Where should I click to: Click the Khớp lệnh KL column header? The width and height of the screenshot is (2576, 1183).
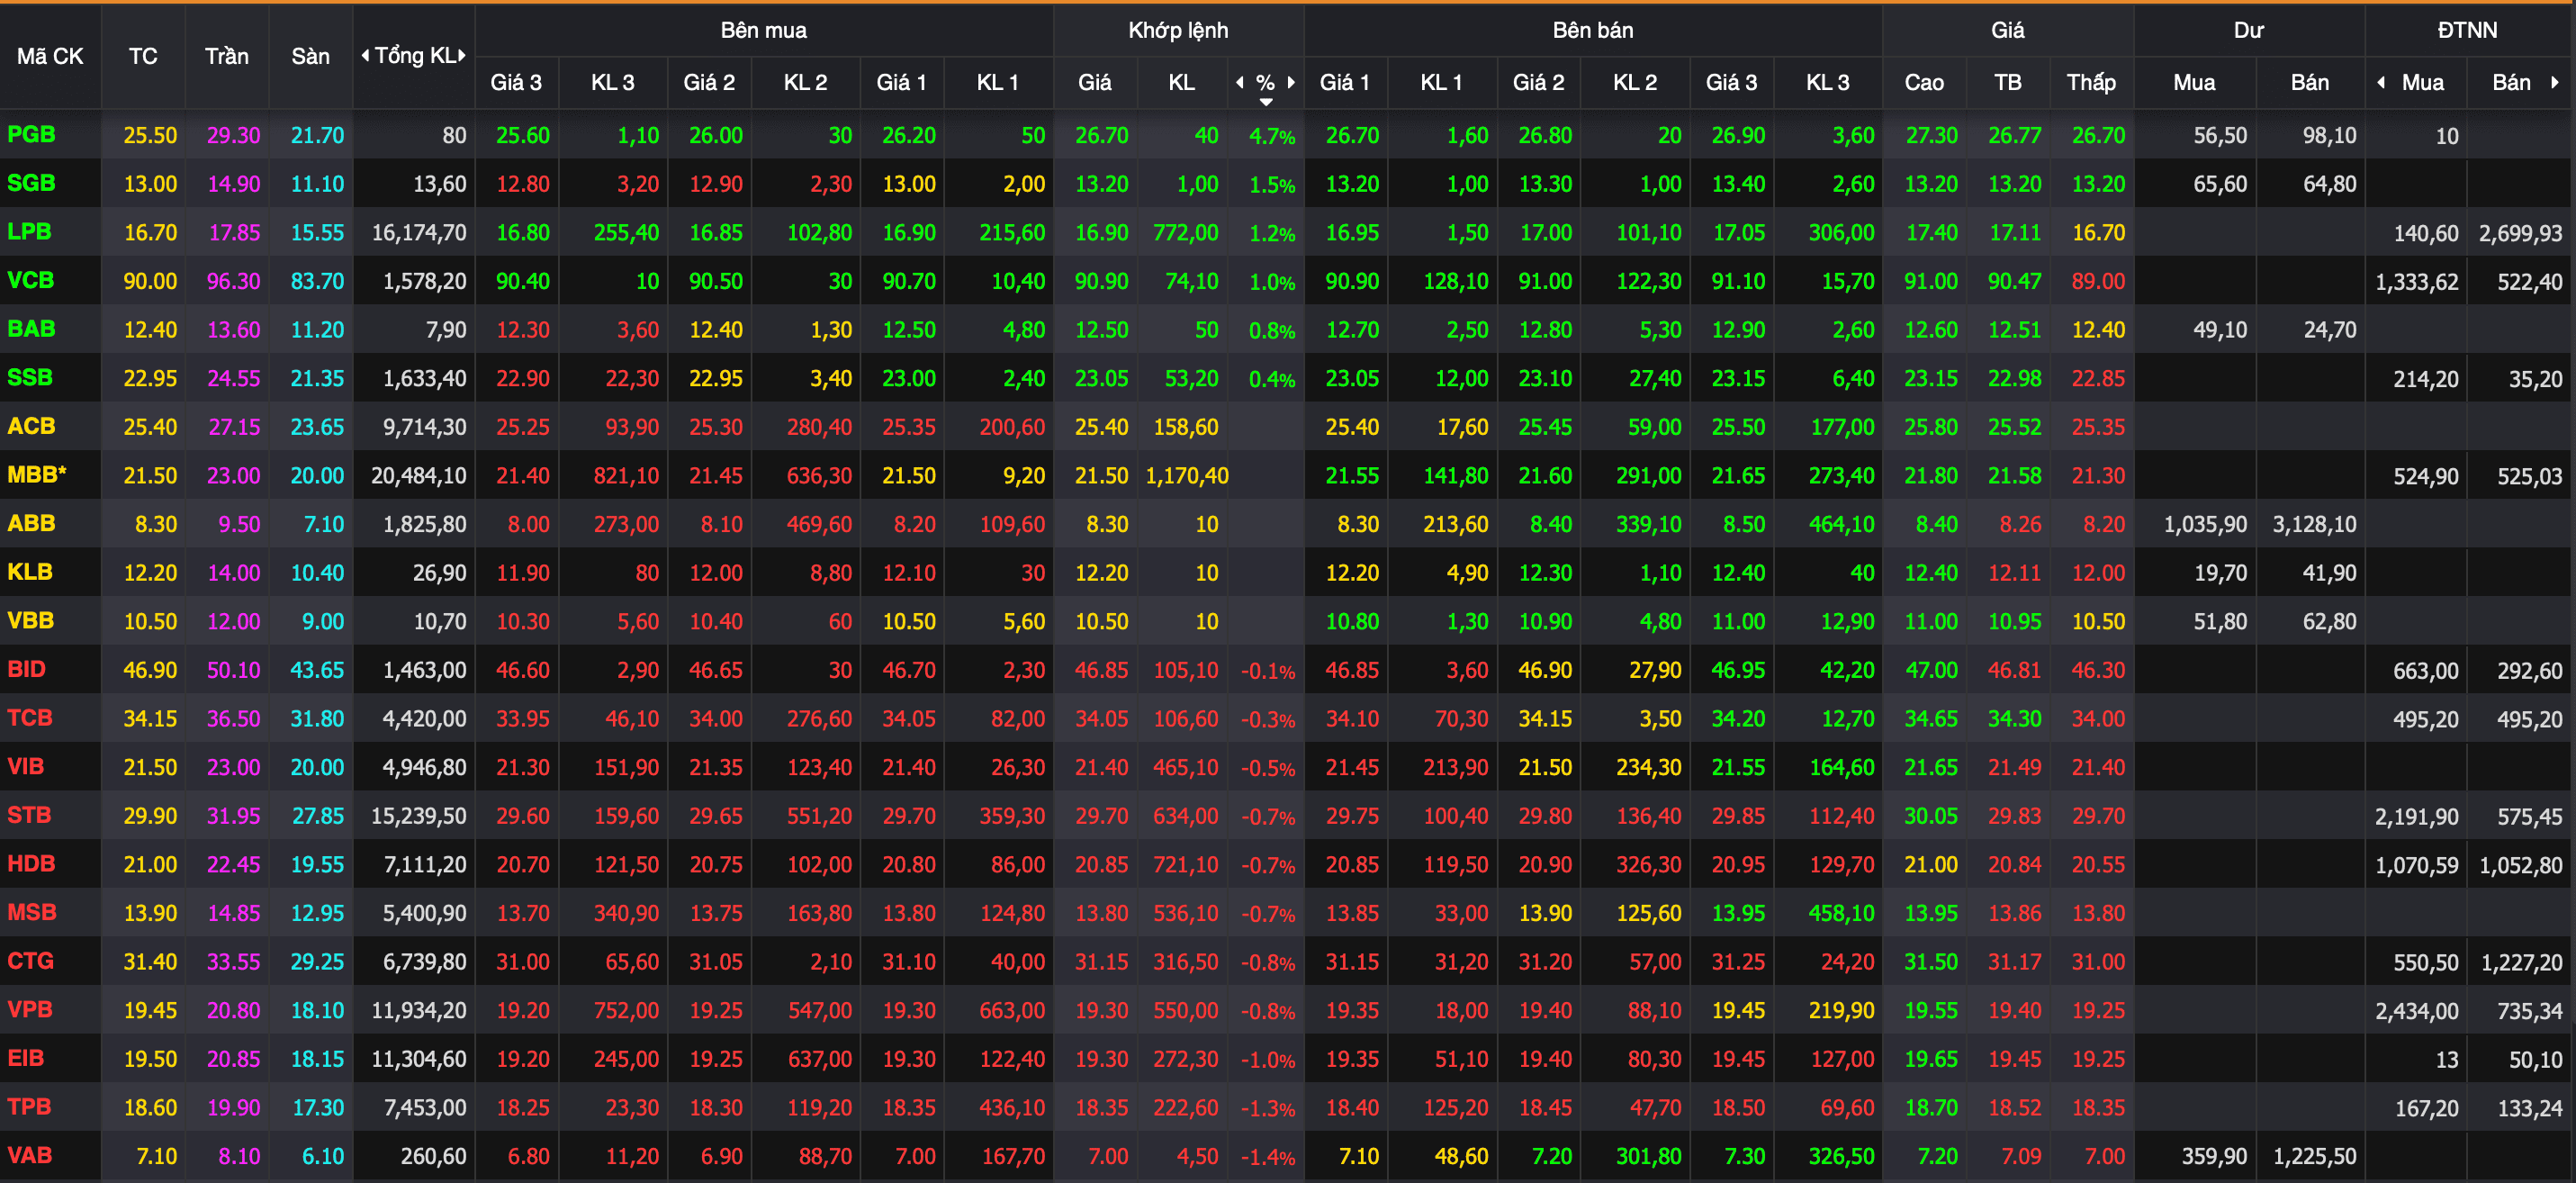[x=1181, y=83]
